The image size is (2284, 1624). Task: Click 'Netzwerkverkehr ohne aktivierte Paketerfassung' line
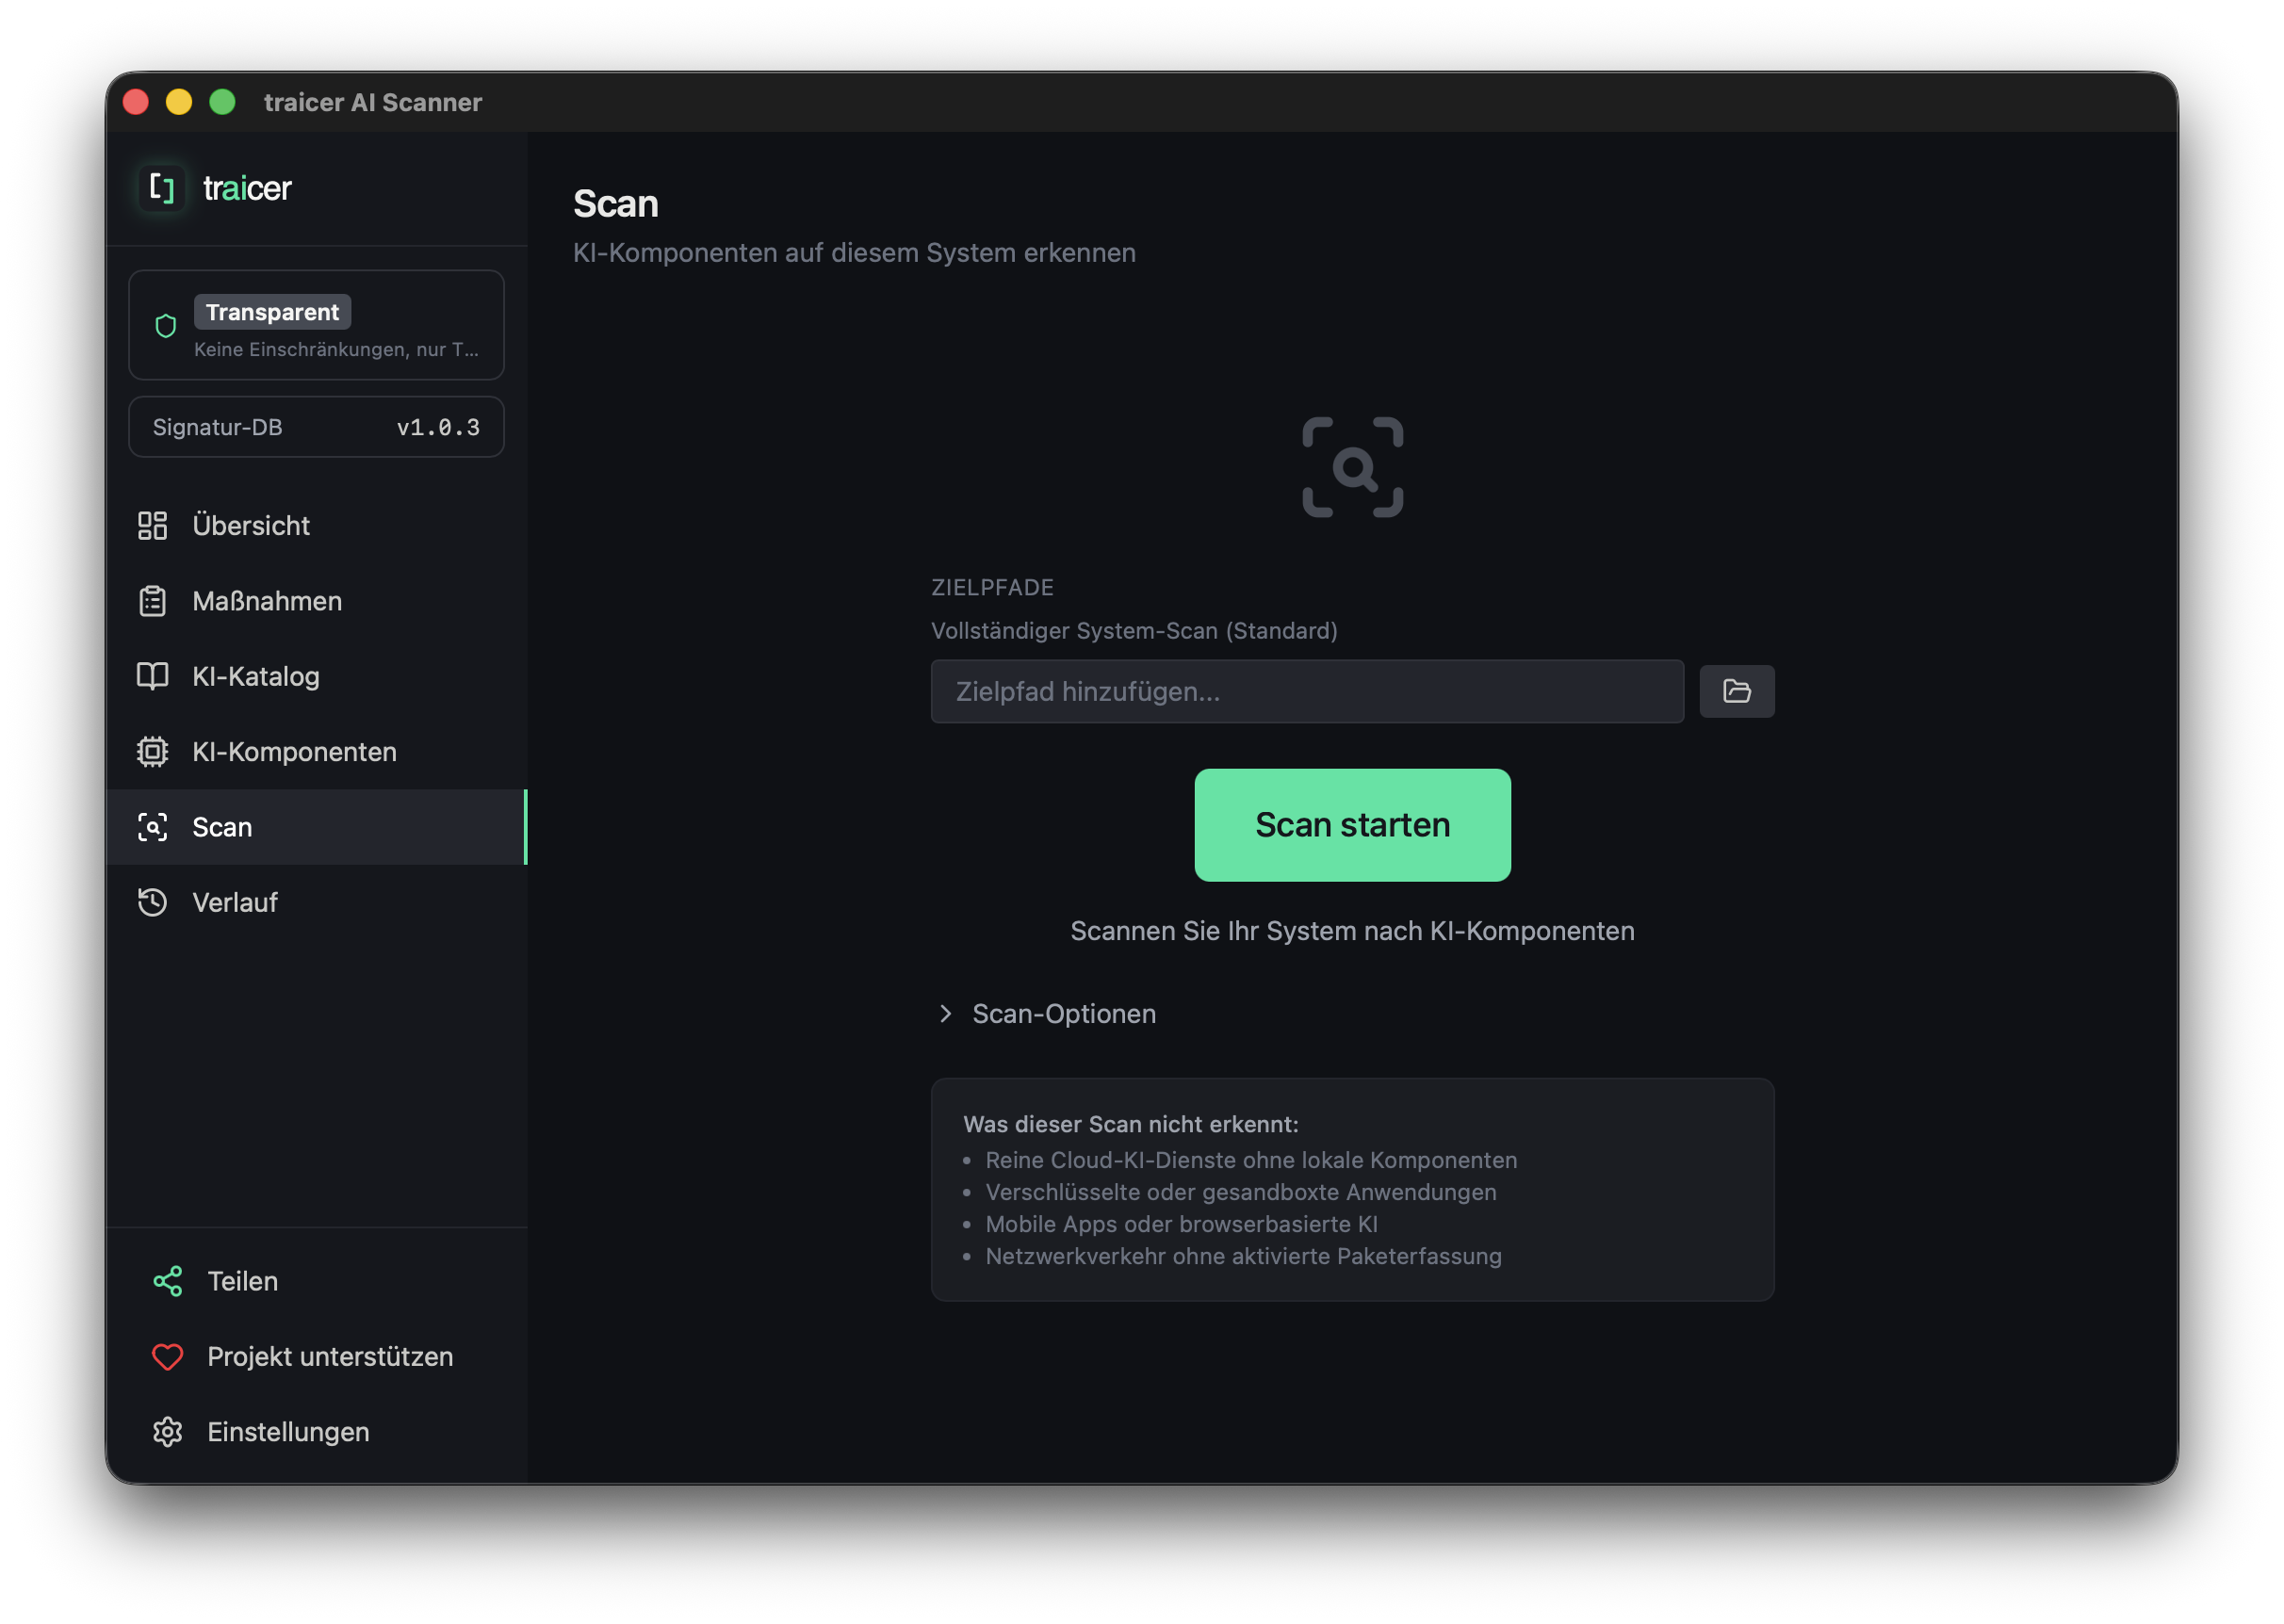pyautogui.click(x=1243, y=1257)
